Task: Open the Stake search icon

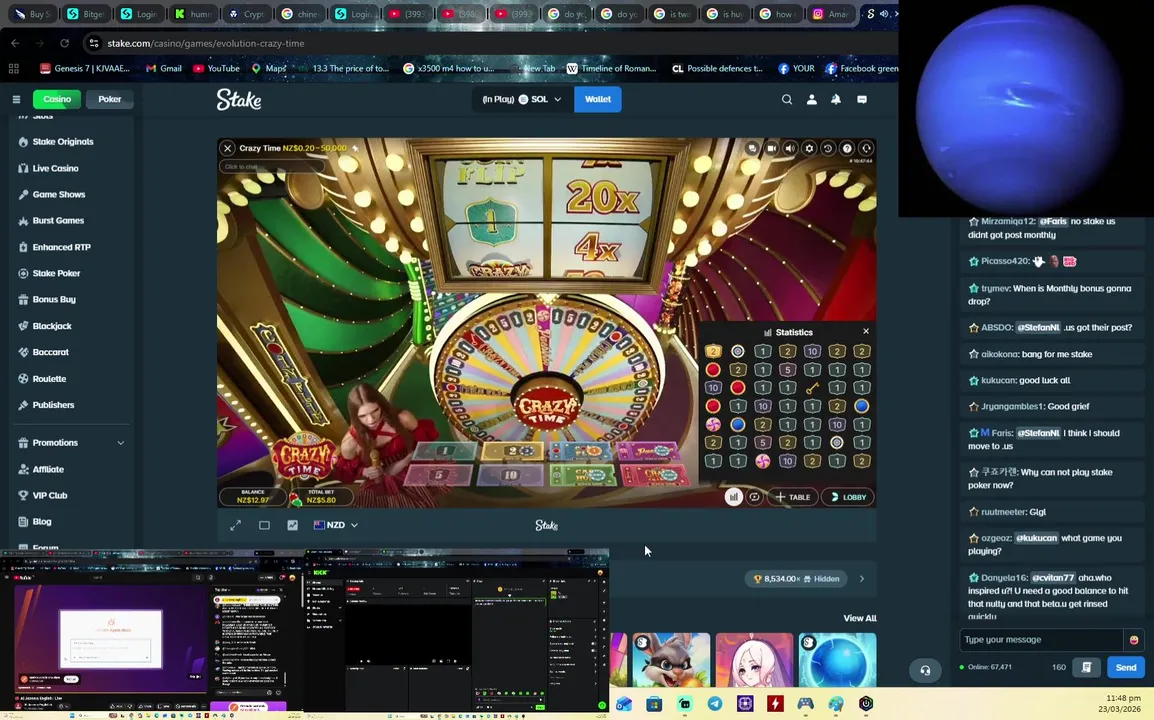Action: 787,99
